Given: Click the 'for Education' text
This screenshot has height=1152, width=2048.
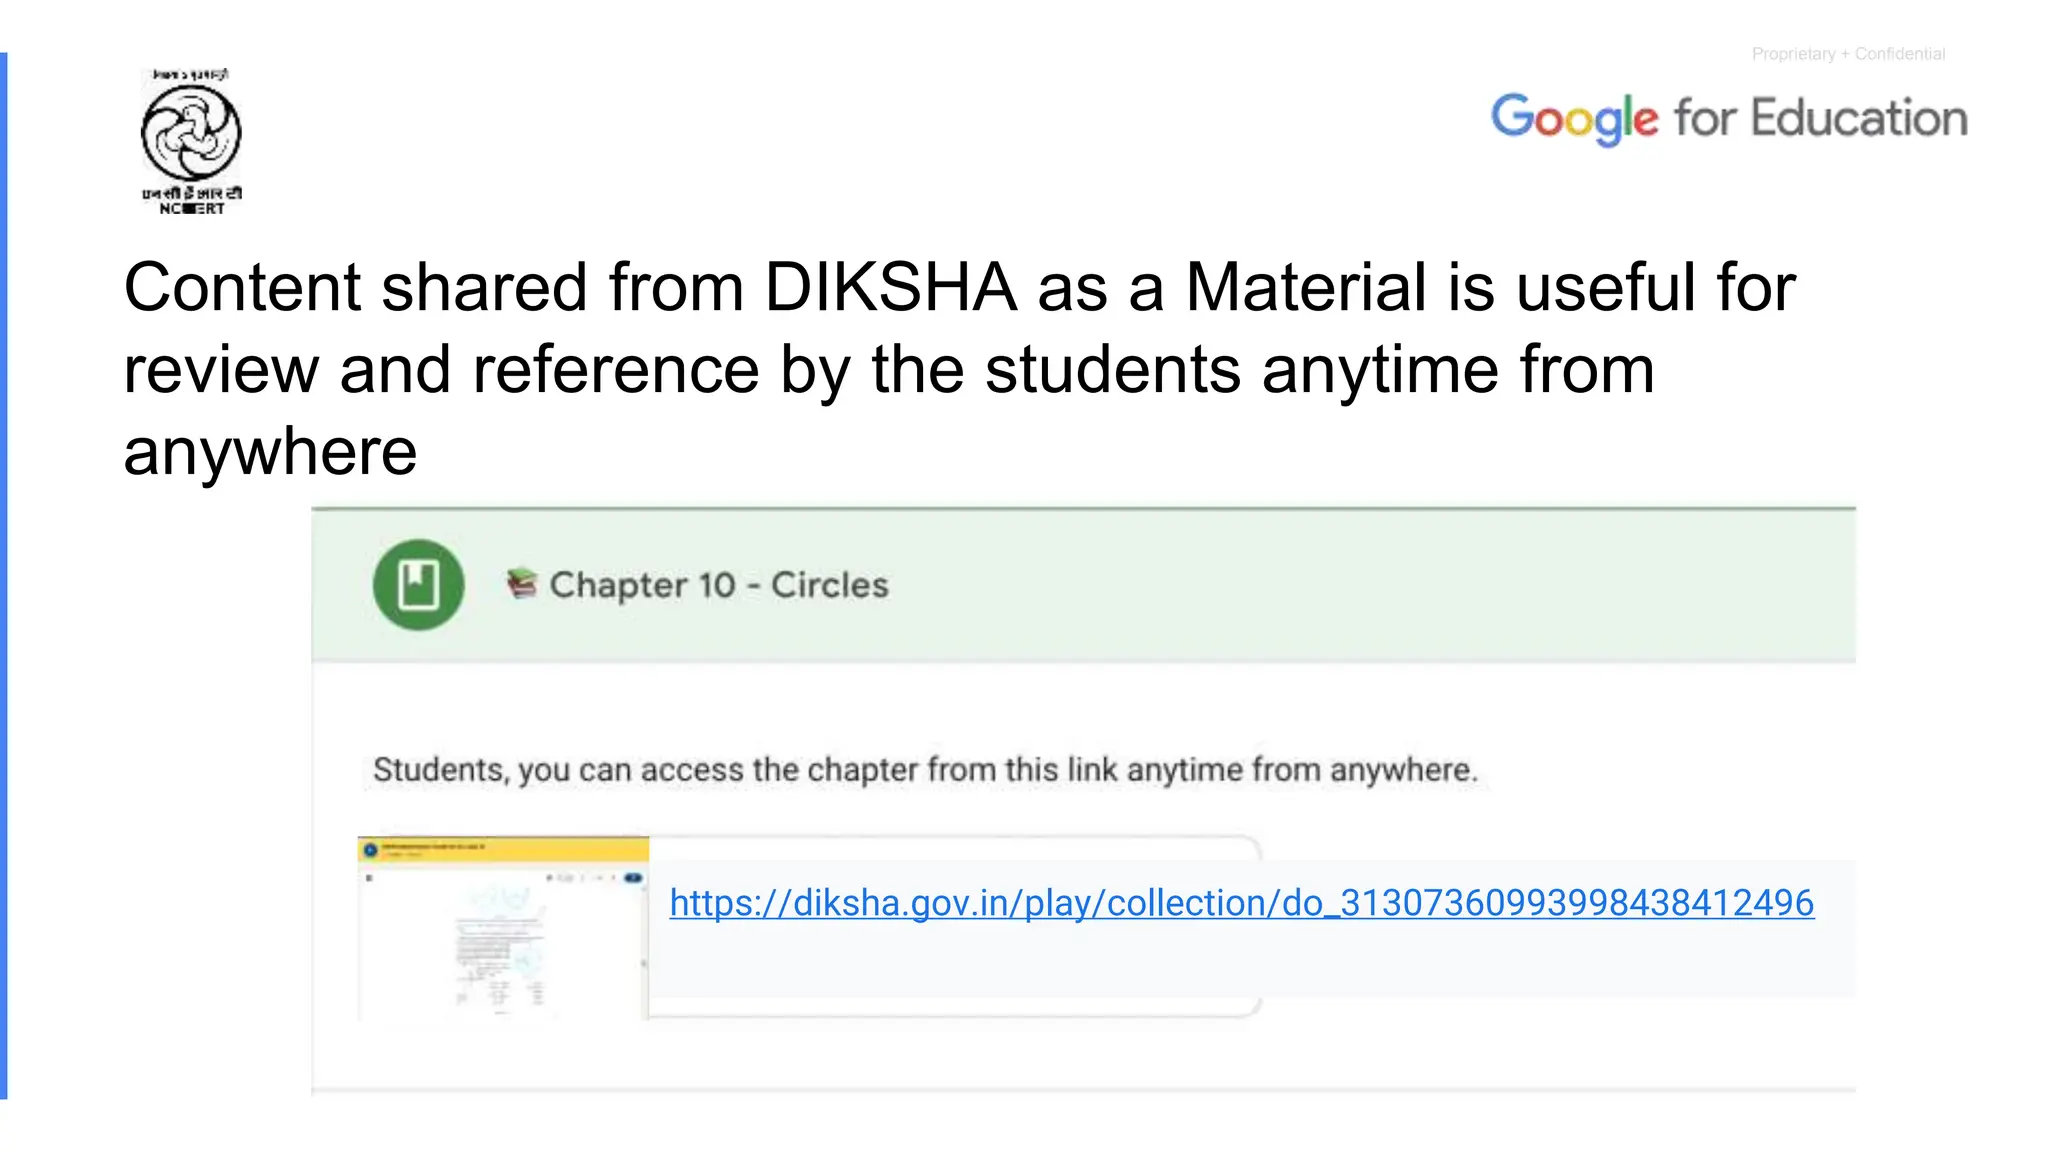Looking at the screenshot, I should (1820, 118).
